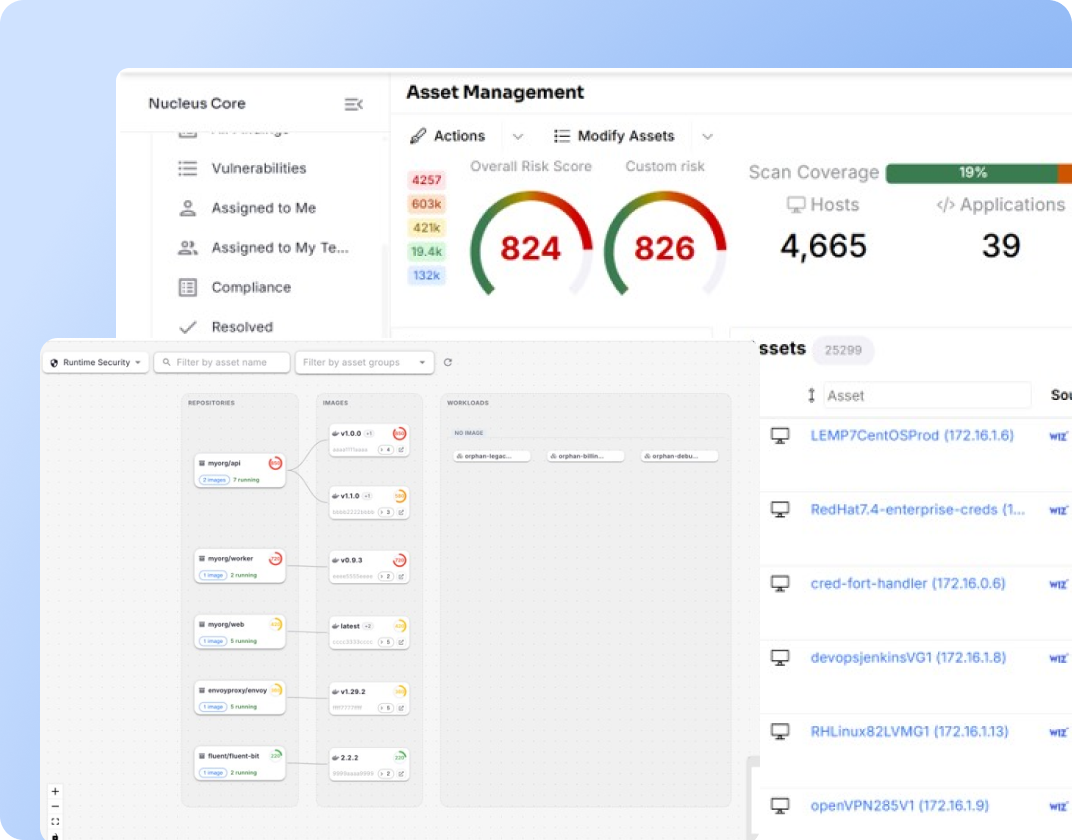1072x840 pixels.
Task: Select the myorg/web repository node
Action: tap(240, 632)
